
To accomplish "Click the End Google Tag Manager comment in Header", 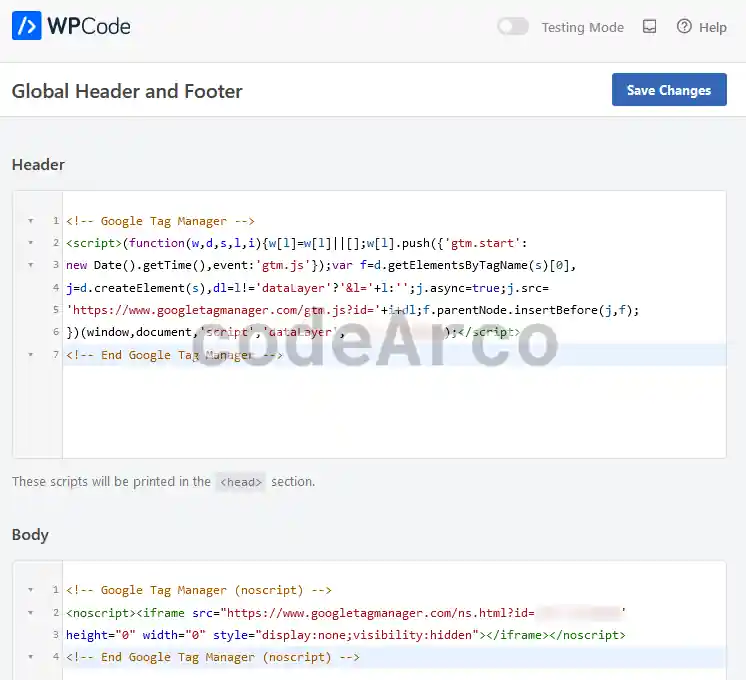I will click(x=174, y=355).
